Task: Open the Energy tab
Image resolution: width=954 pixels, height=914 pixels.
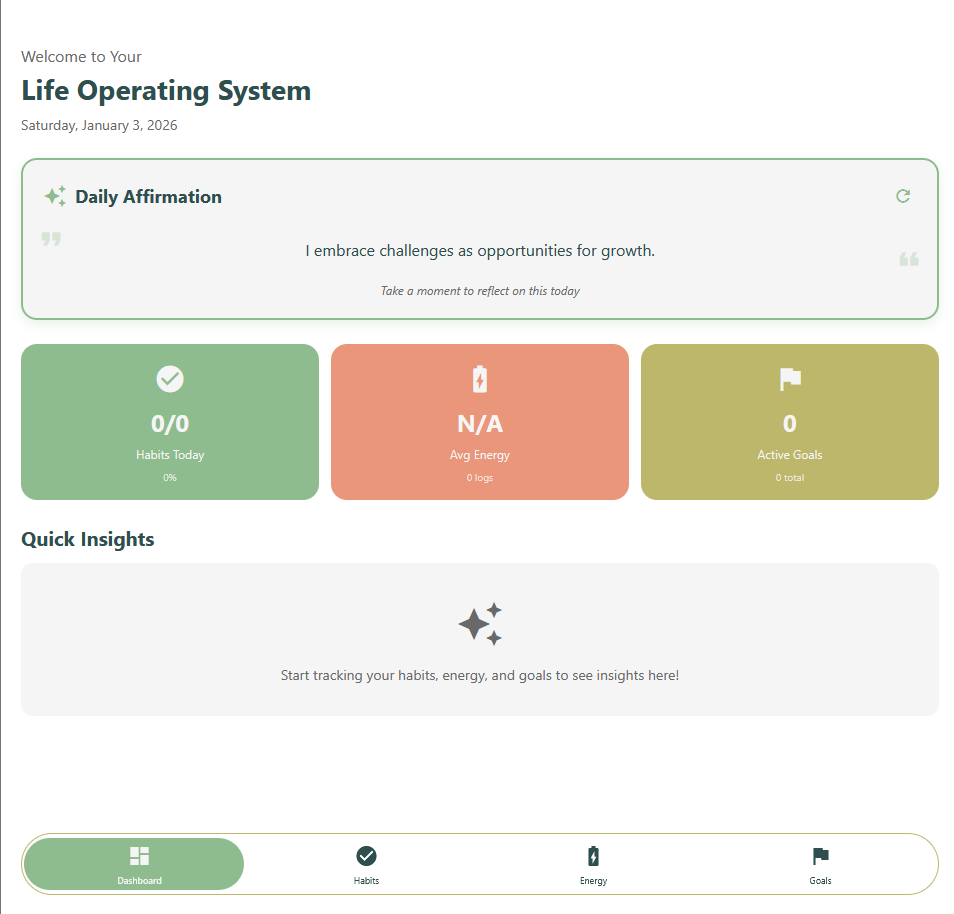Action: coord(593,865)
